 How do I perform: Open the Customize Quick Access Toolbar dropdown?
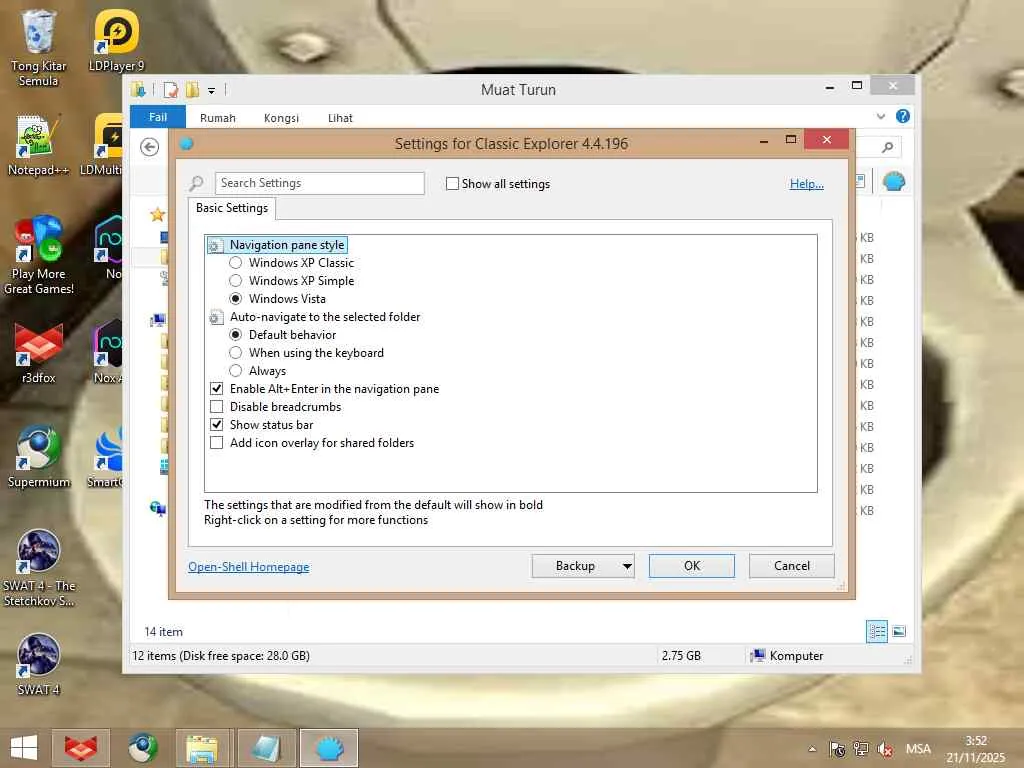pyautogui.click(x=211, y=91)
